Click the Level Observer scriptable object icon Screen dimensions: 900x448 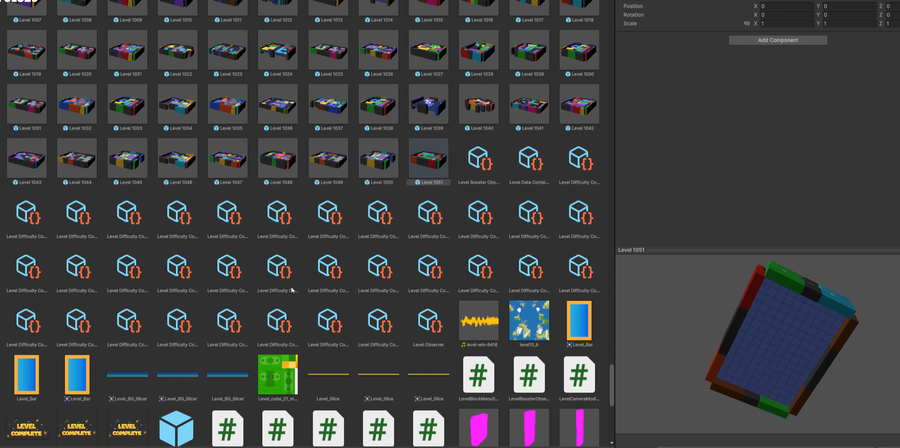point(428,321)
